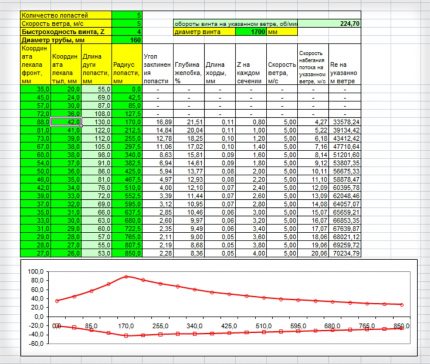Screen dimensions: 430x364
Task: Click the green 1700 propeller diameter cell
Action: pos(251,32)
